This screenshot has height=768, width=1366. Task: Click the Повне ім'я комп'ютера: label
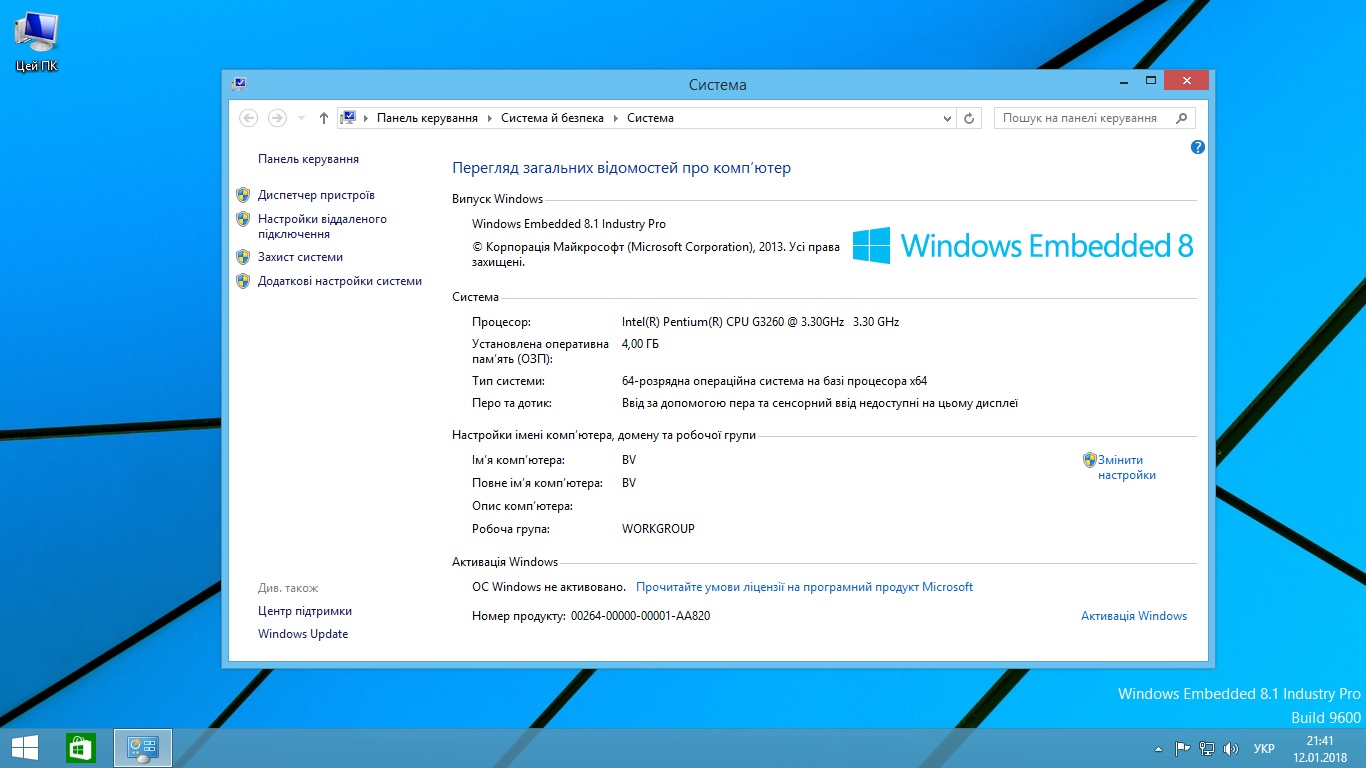coord(537,483)
